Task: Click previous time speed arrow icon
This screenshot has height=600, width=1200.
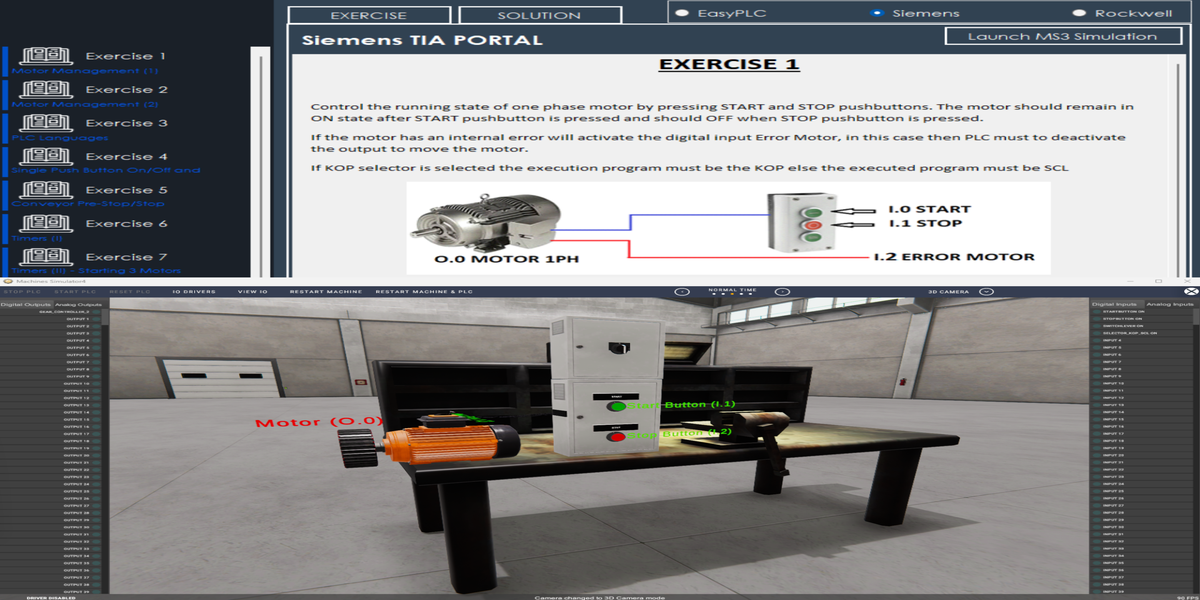Action: coord(682,292)
